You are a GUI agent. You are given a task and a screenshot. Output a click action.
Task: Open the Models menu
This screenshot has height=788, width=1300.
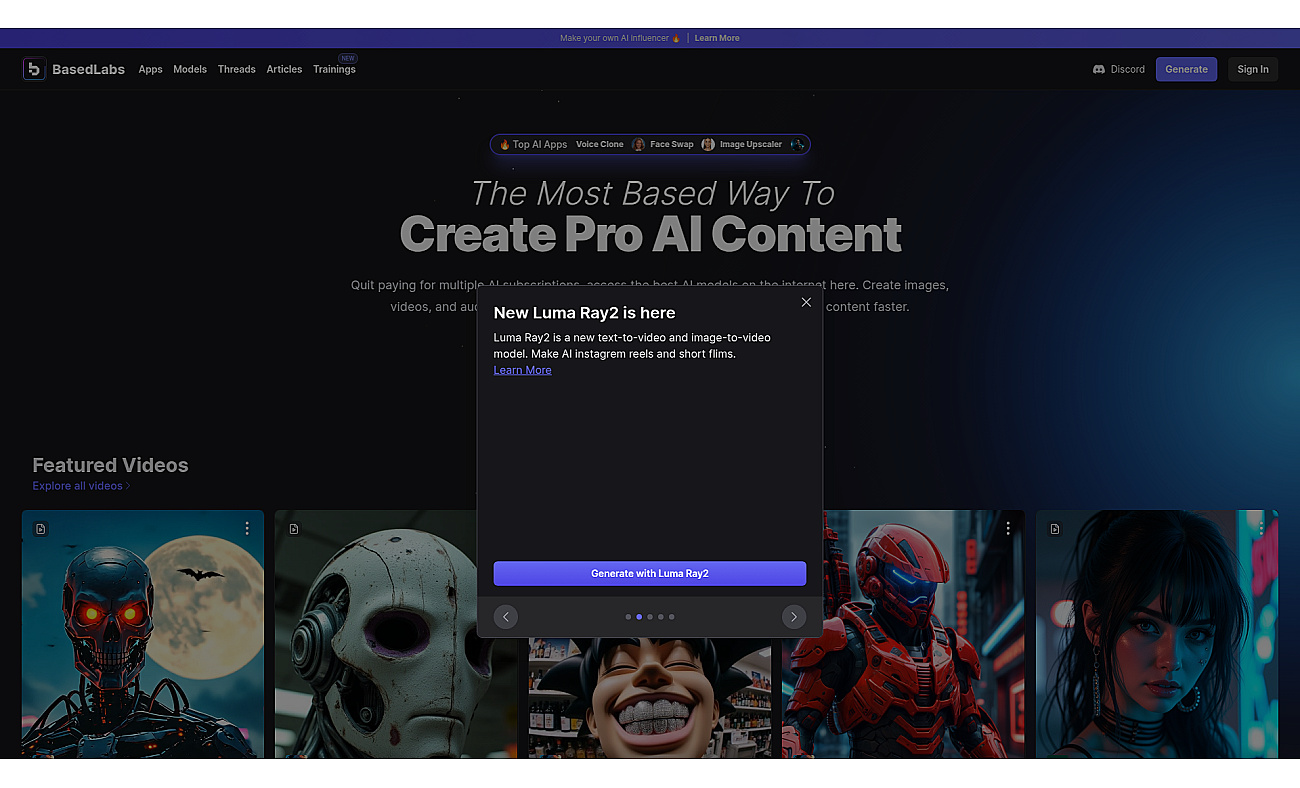[190, 69]
